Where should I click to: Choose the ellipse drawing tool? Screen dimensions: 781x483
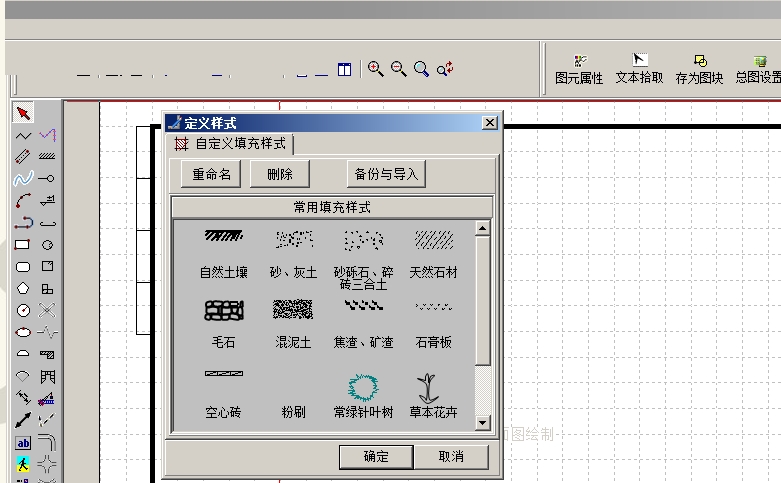[23, 332]
